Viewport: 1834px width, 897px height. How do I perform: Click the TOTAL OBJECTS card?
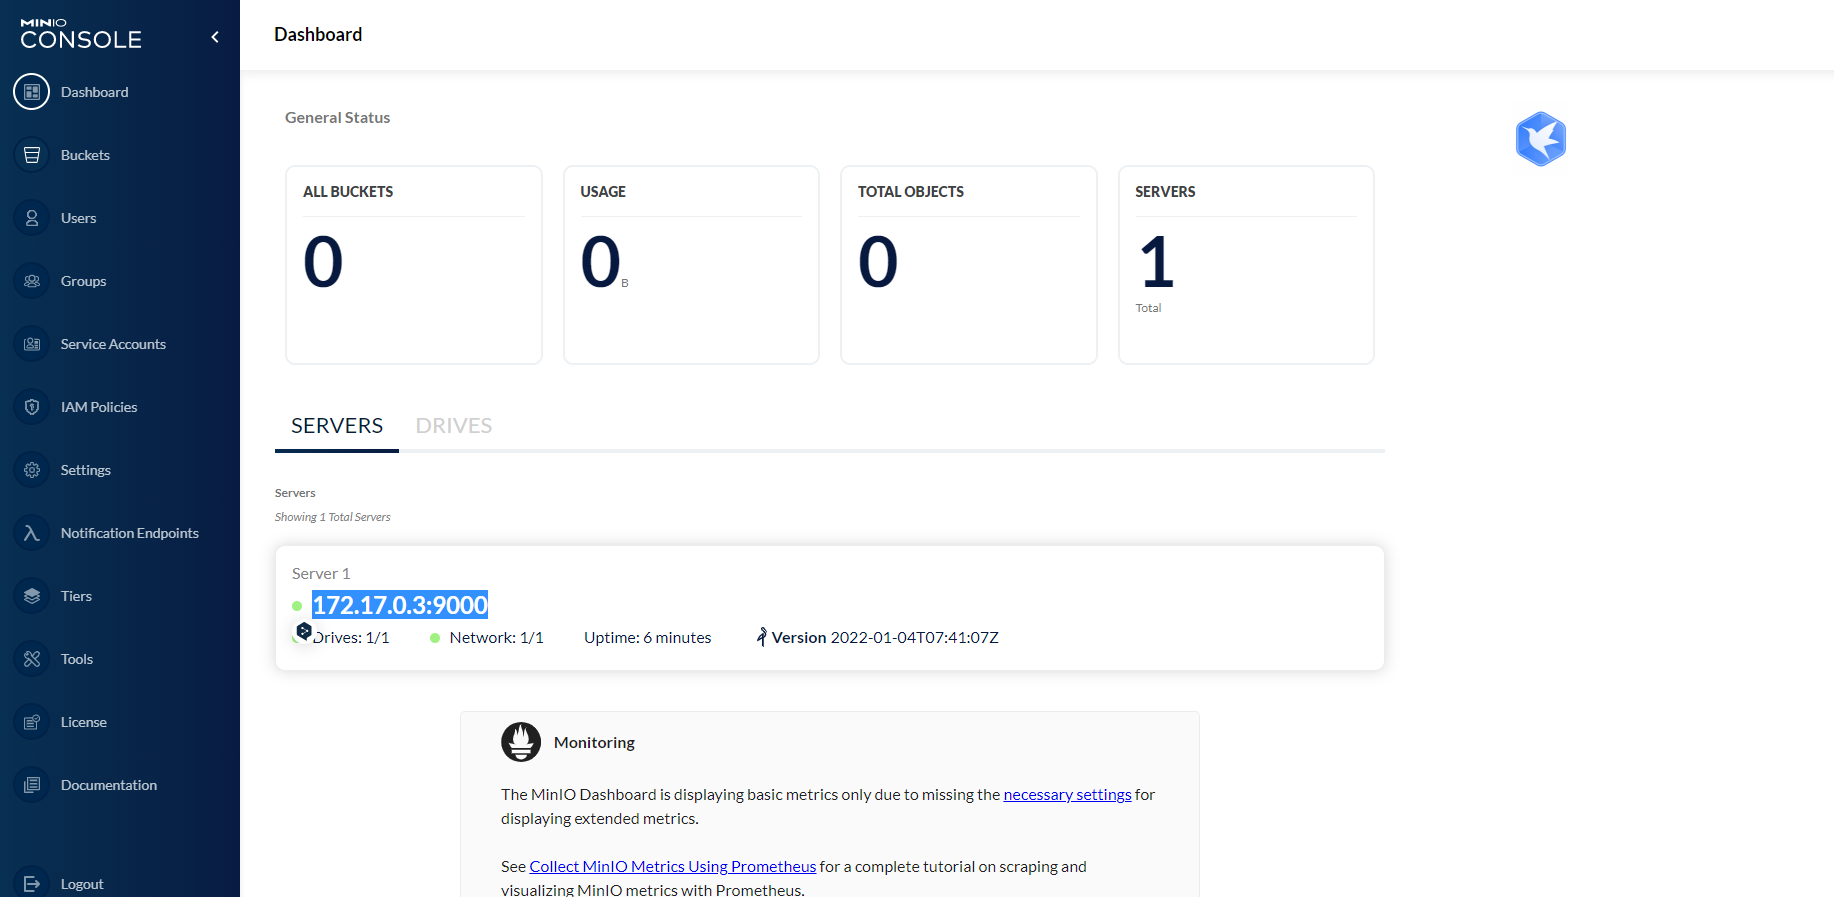[969, 265]
